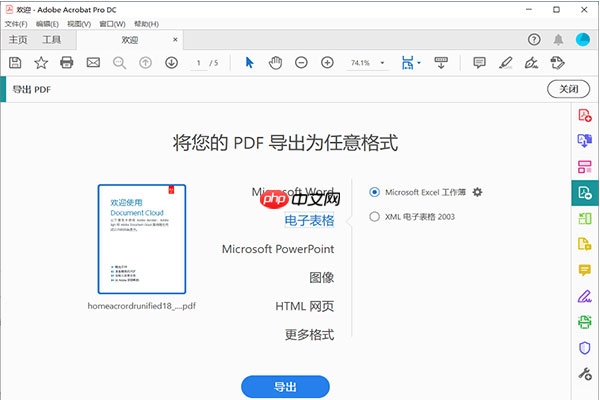Click the homeacrordrunified18_...pdf file name
Viewport: 600px width, 400px height.
142,306
